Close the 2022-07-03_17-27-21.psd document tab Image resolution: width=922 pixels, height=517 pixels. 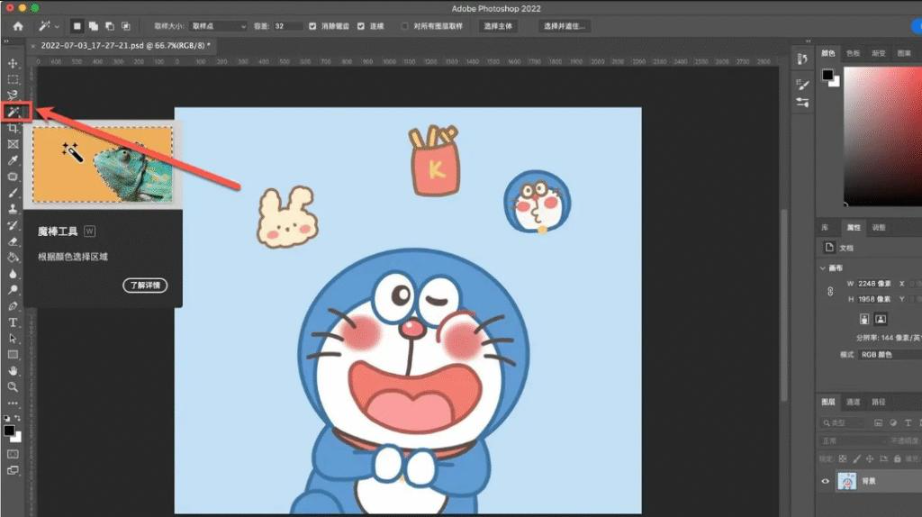(33, 45)
